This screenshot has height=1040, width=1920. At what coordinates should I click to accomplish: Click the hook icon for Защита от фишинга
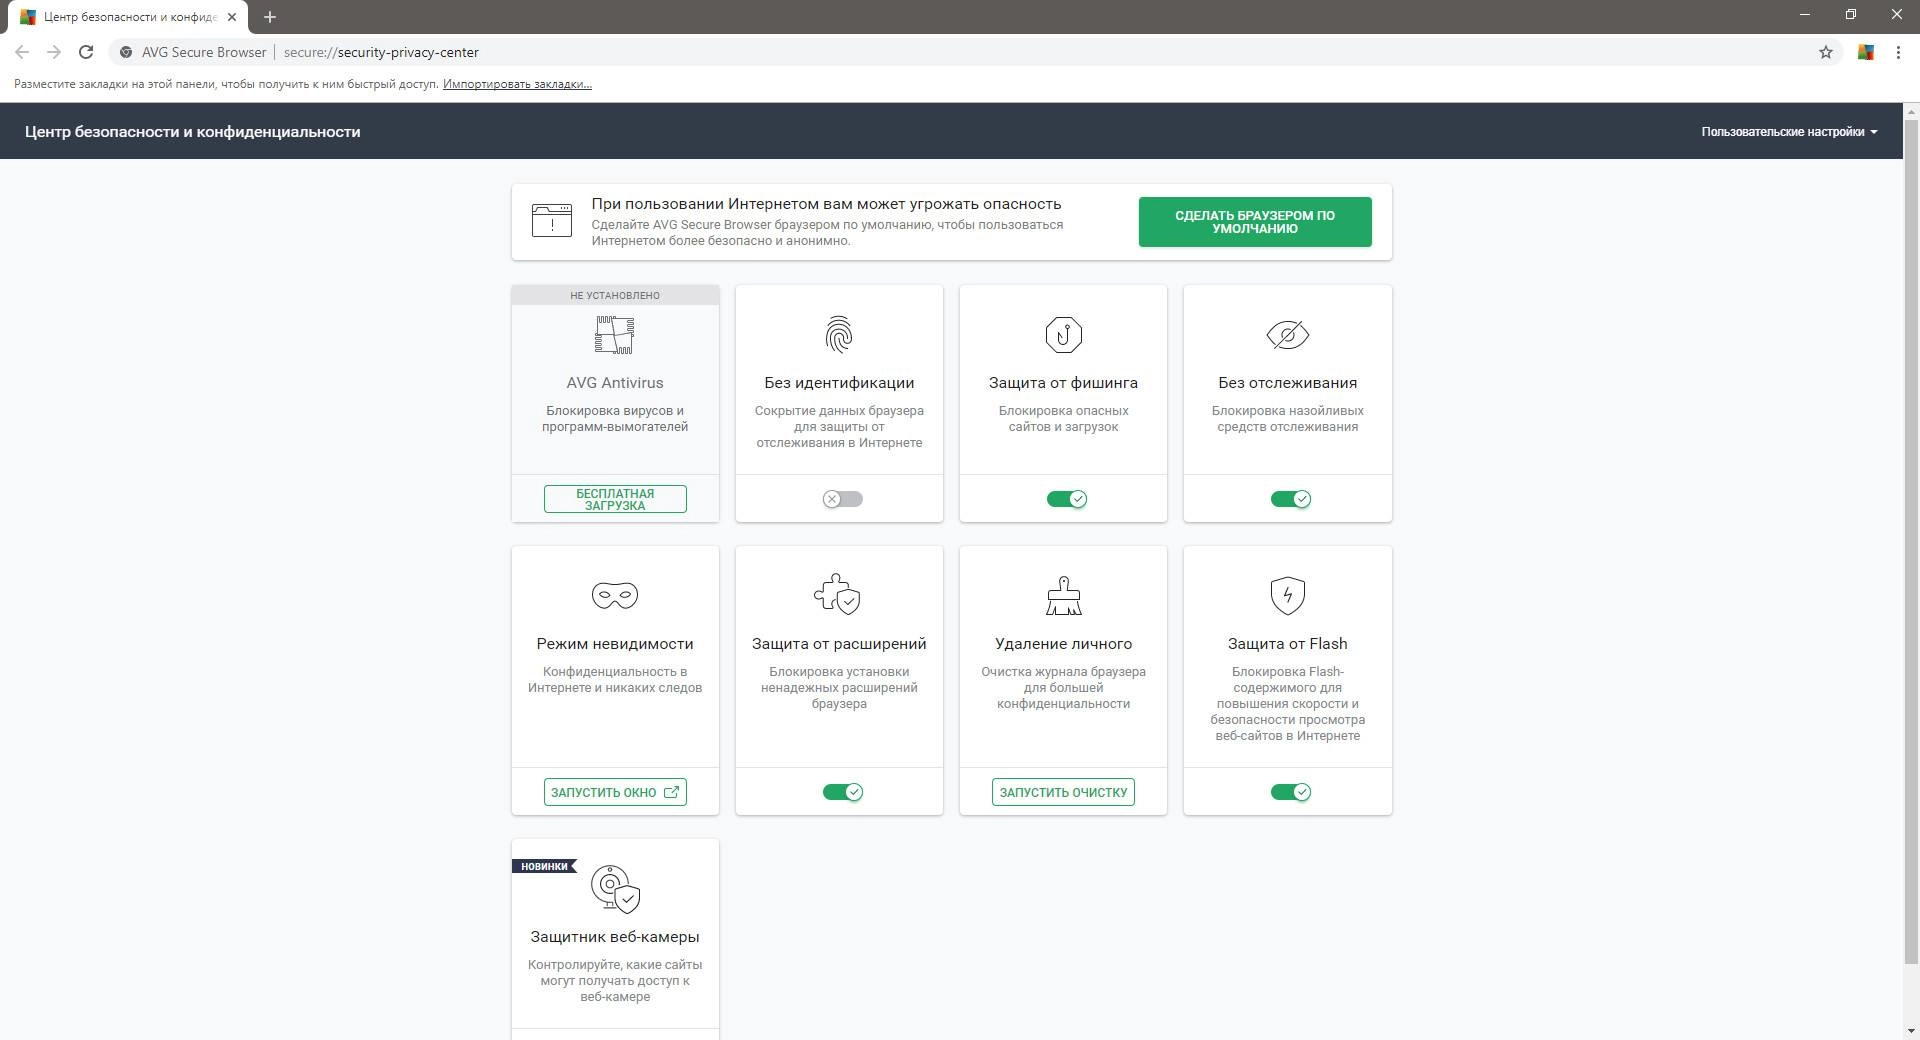click(1063, 335)
